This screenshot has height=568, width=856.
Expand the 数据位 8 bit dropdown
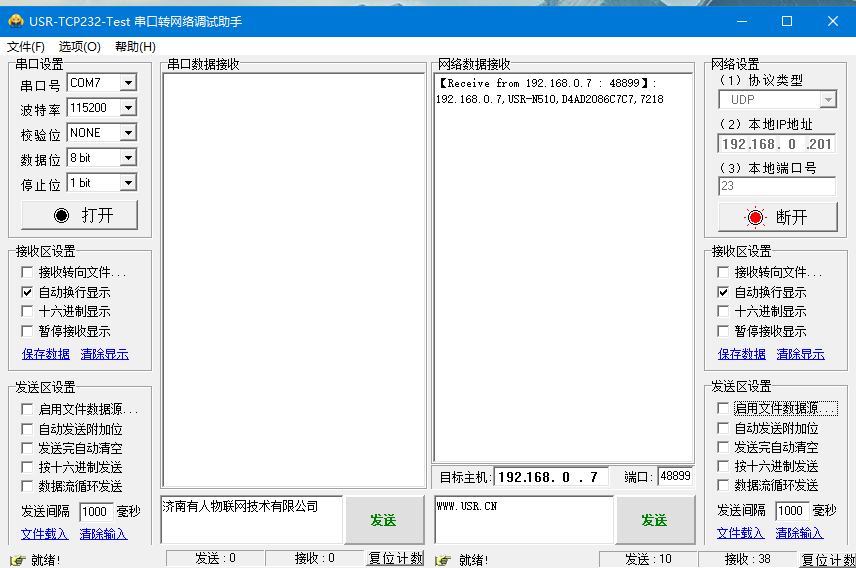(128, 158)
